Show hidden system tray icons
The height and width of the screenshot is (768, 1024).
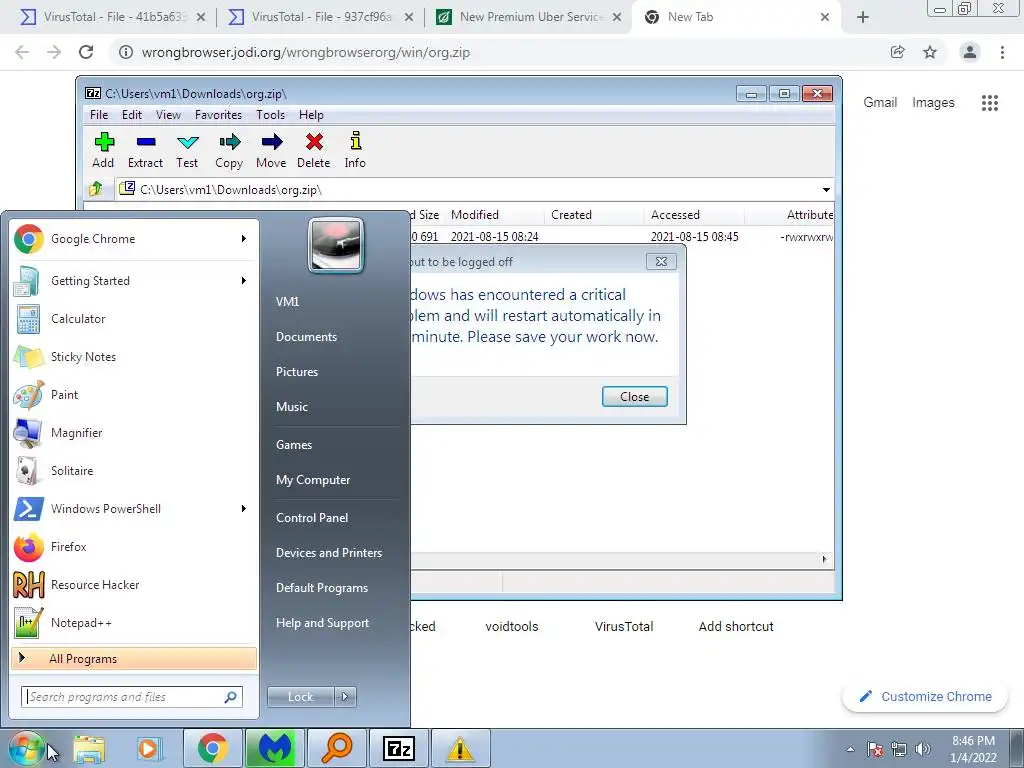point(850,749)
